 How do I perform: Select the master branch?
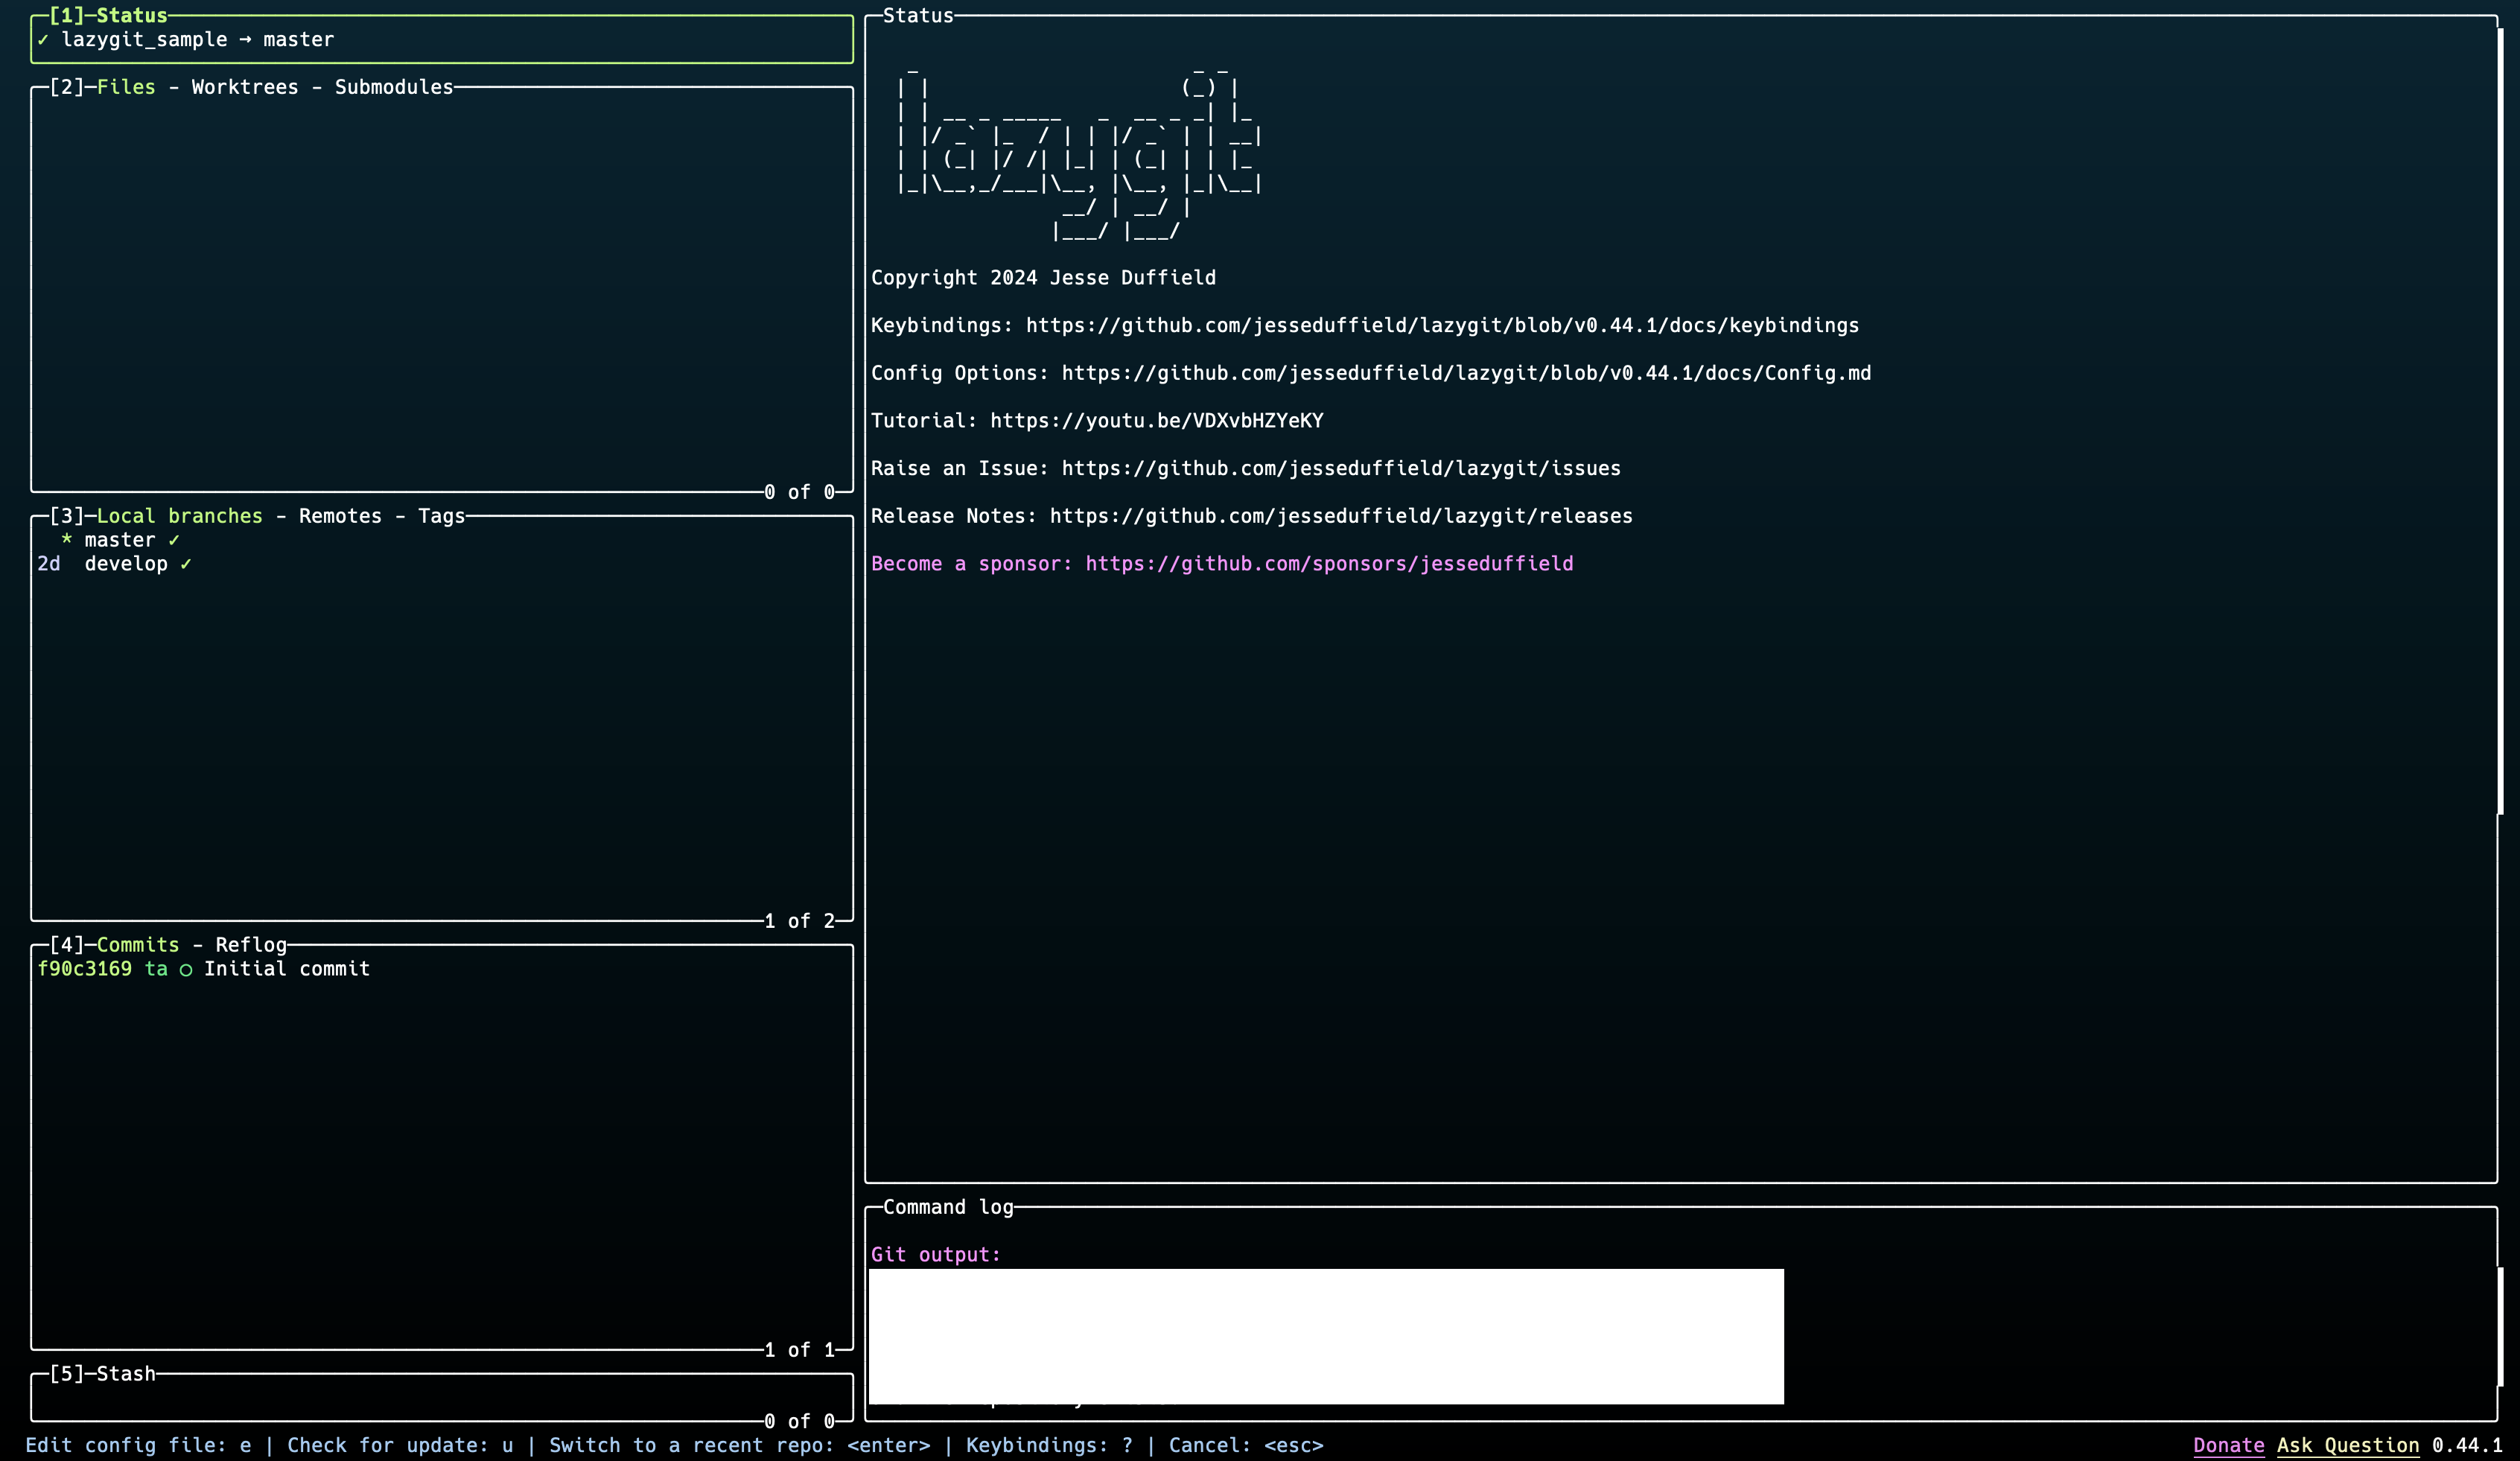pos(120,539)
